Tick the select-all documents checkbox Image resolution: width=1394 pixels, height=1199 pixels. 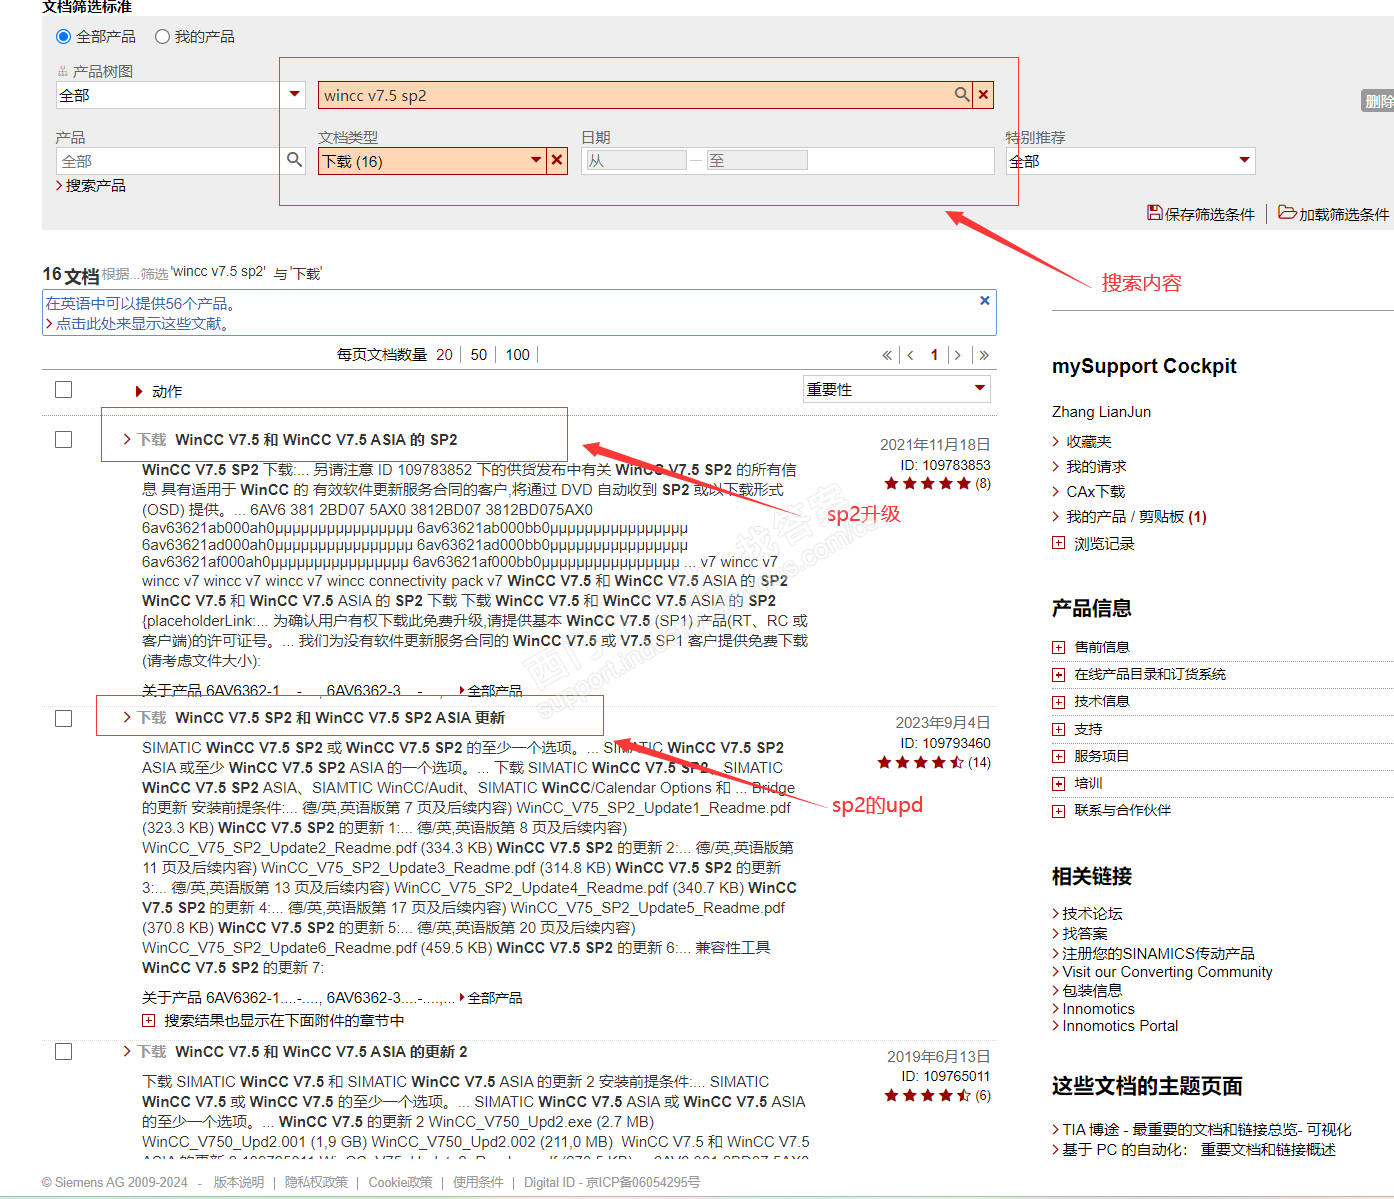[x=64, y=389]
